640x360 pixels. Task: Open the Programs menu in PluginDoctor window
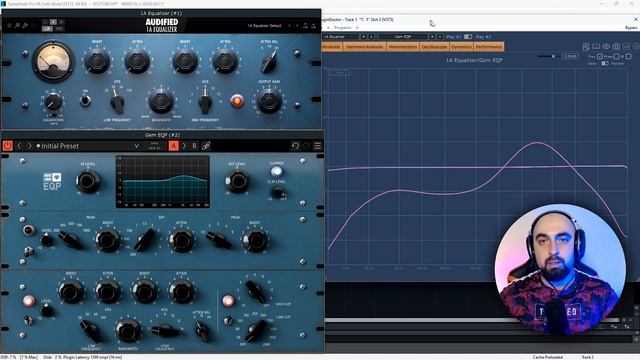click(343, 27)
